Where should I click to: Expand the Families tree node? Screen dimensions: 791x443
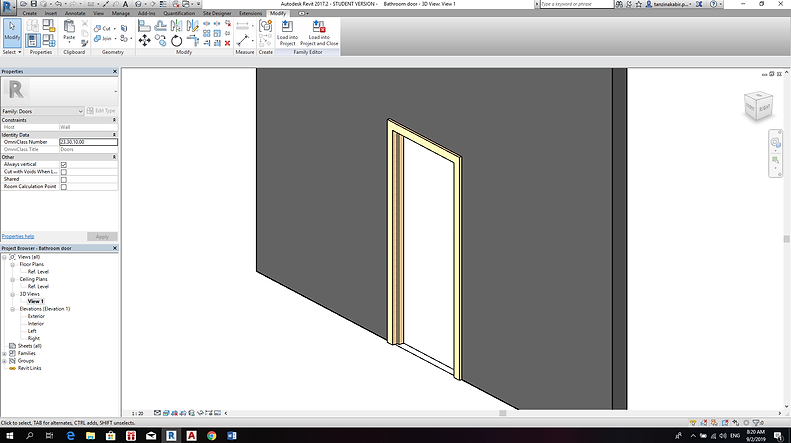(5, 353)
